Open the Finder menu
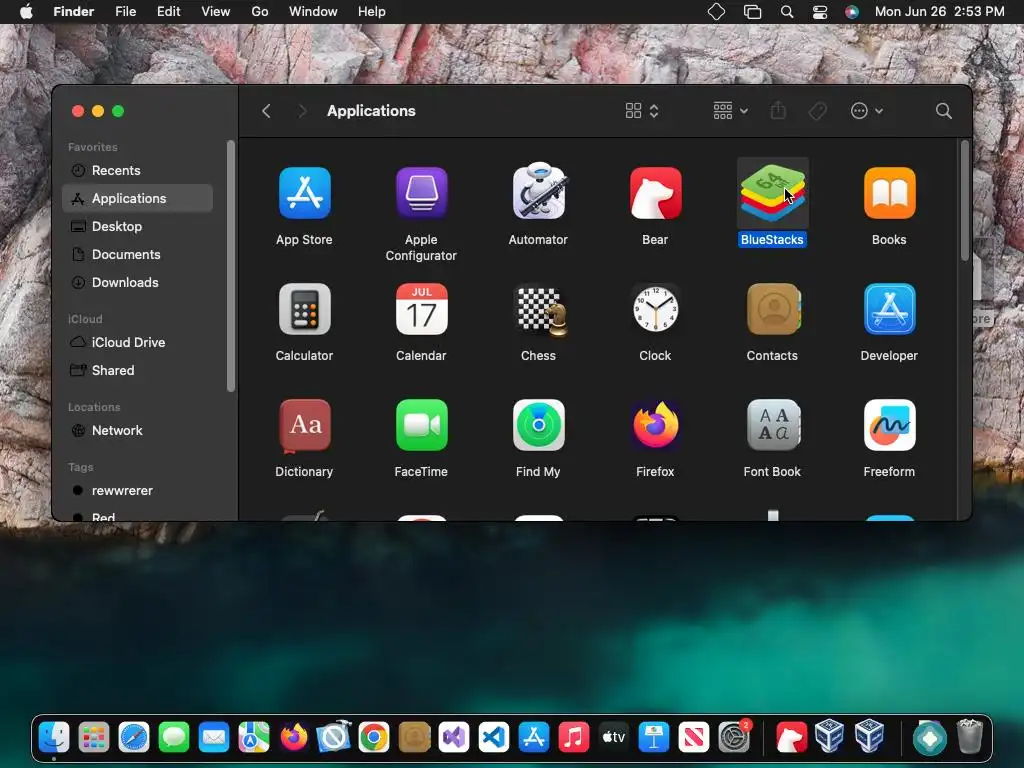Viewport: 1024px width, 768px height. (74, 12)
